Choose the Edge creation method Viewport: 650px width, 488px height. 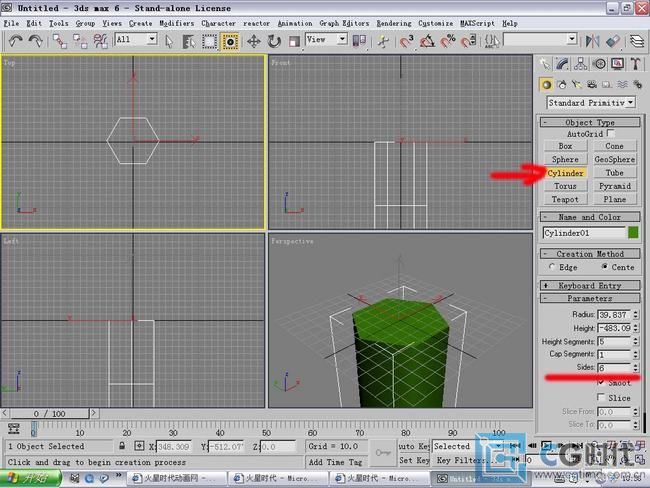click(x=552, y=267)
